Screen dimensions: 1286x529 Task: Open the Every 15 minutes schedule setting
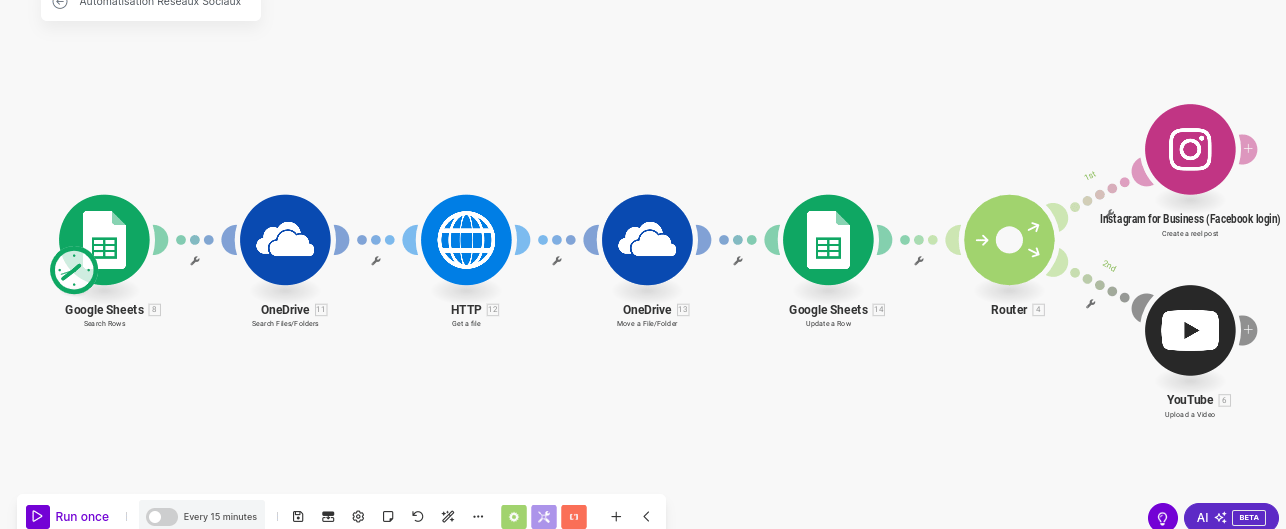point(220,517)
